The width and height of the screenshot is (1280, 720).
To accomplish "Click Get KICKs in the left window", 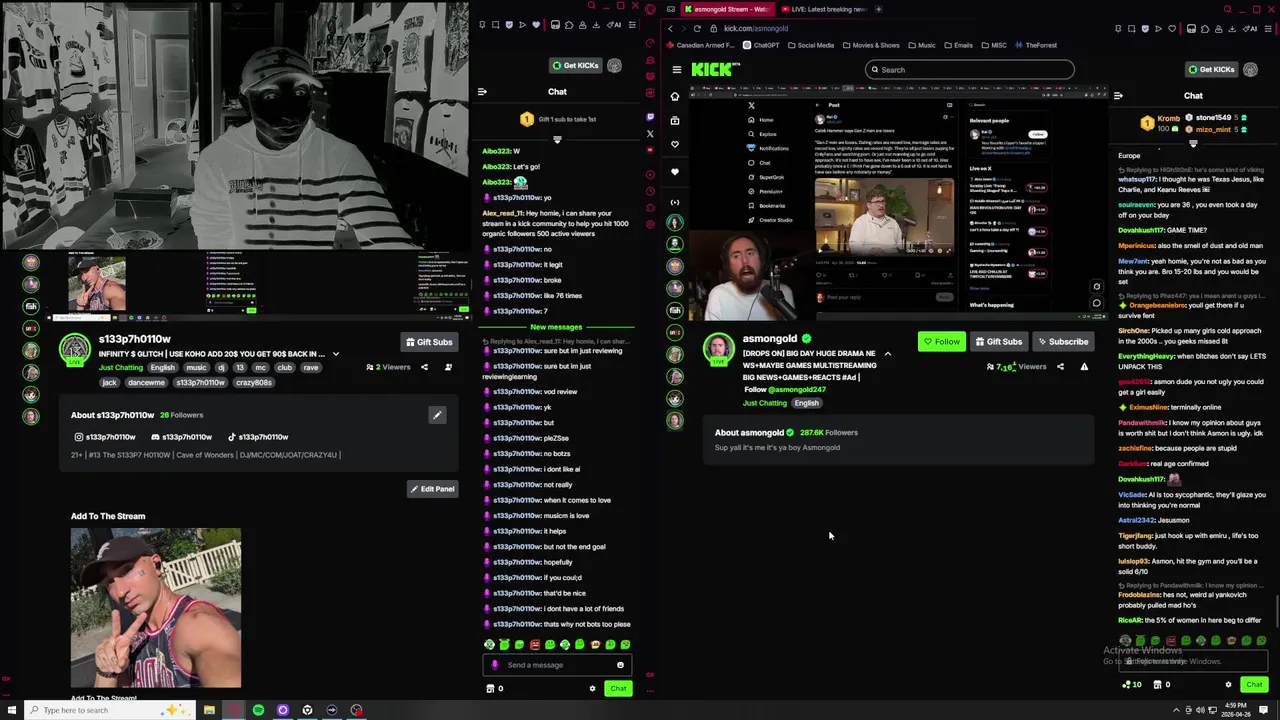I will (x=575, y=65).
